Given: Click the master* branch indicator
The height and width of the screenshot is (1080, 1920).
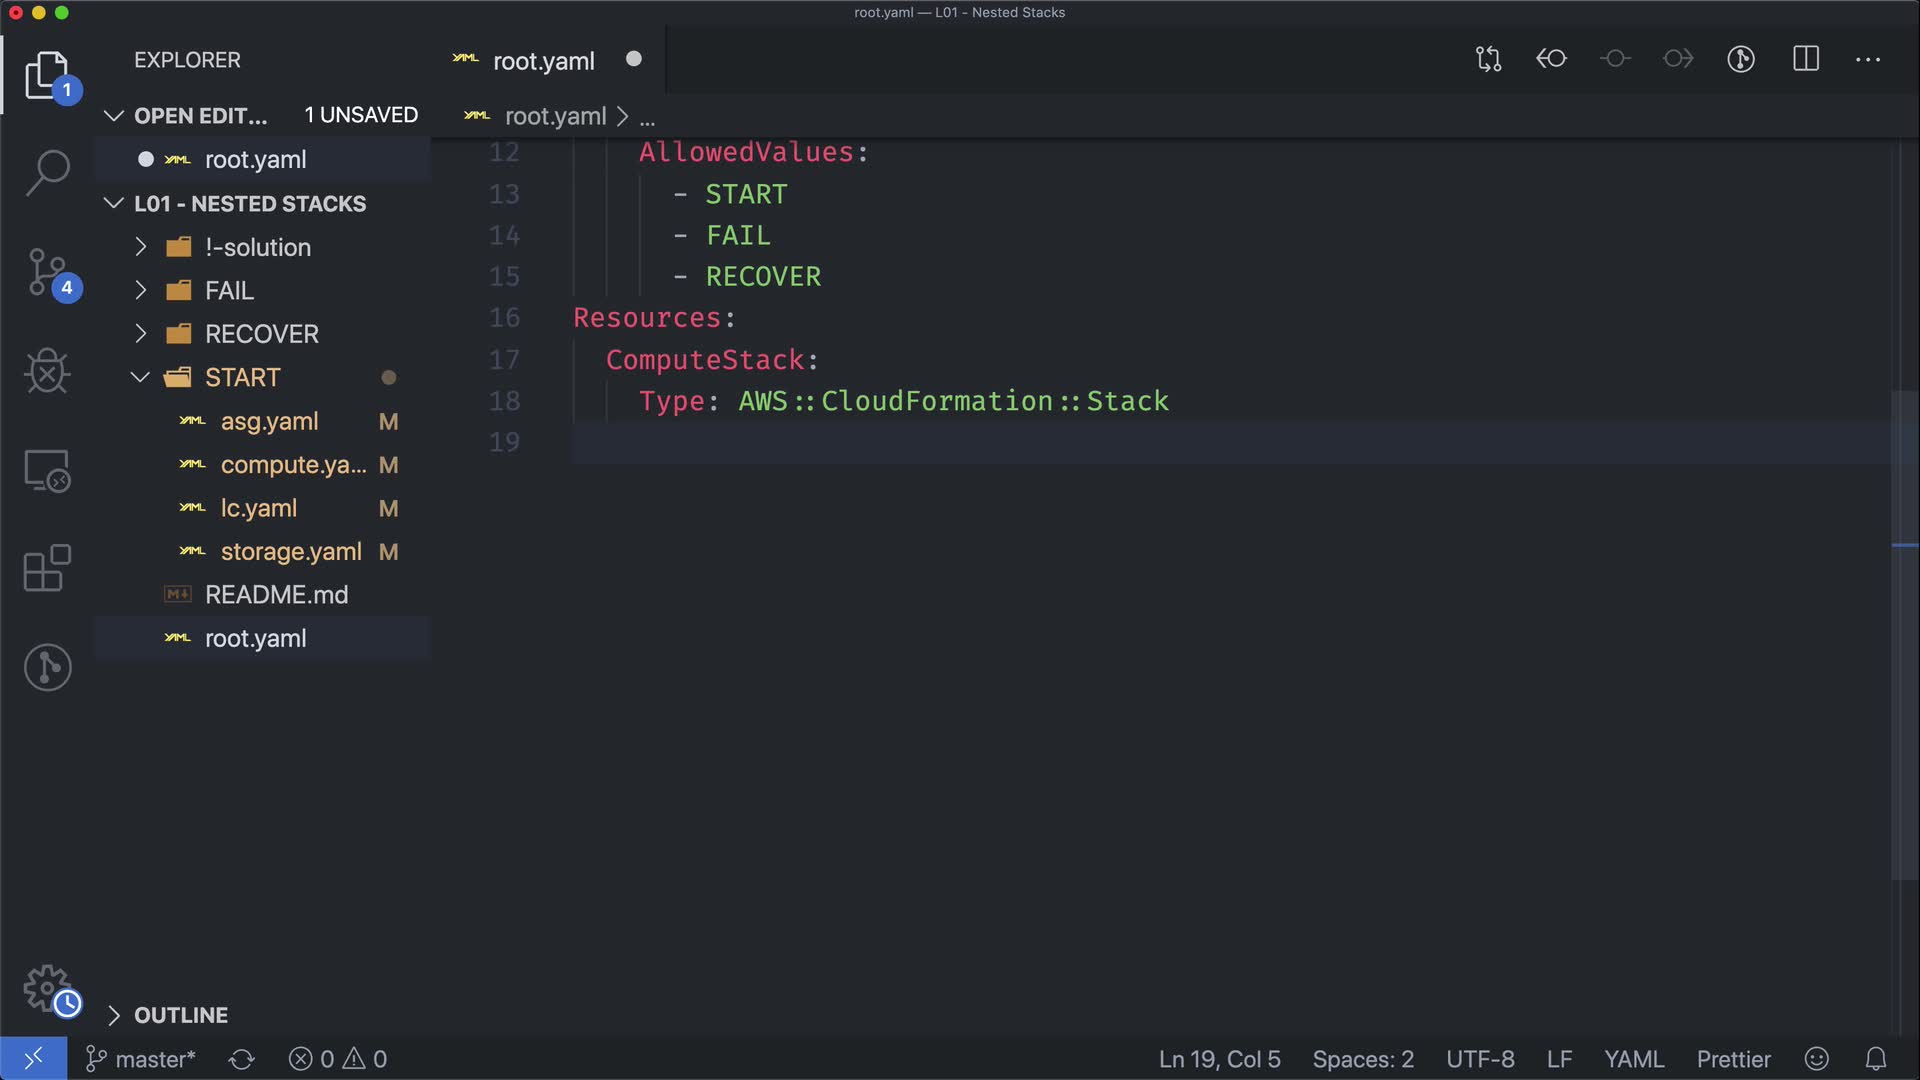Looking at the screenshot, I should 141,1059.
